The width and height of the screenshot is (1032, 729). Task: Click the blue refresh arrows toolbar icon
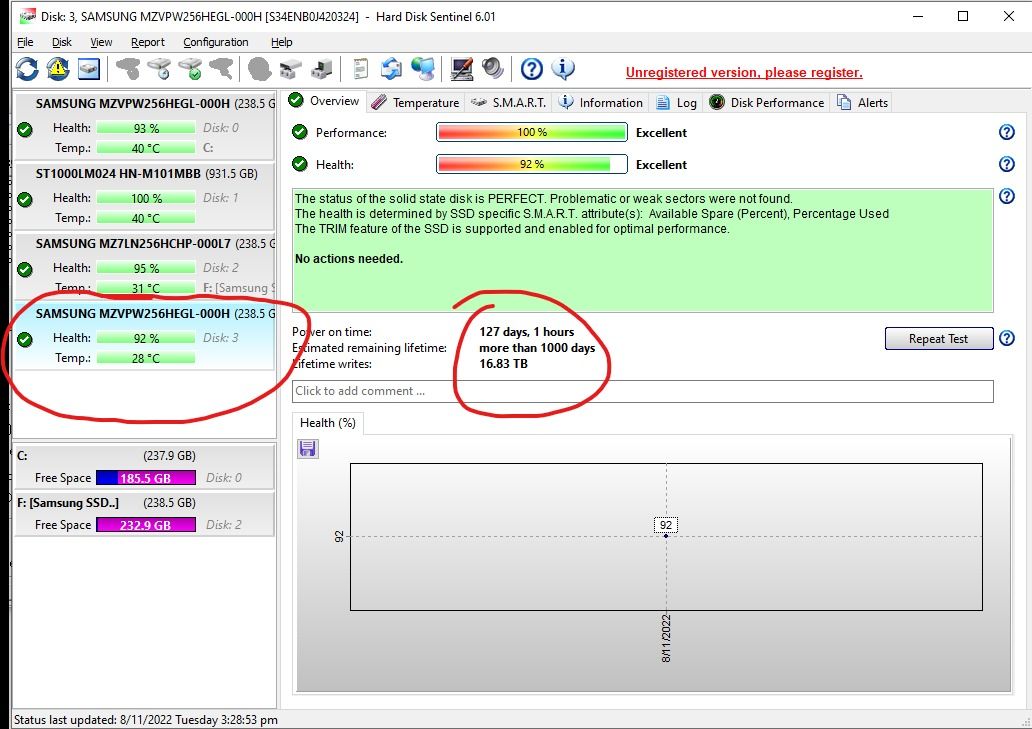(27, 68)
